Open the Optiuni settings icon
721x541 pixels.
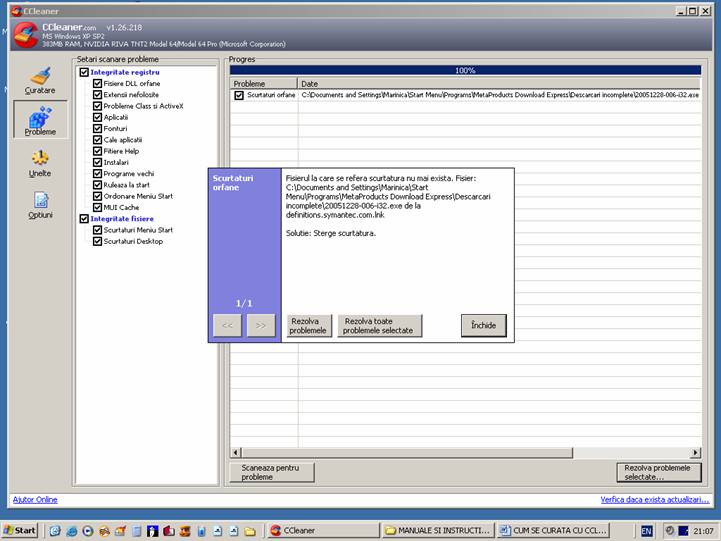click(40, 204)
